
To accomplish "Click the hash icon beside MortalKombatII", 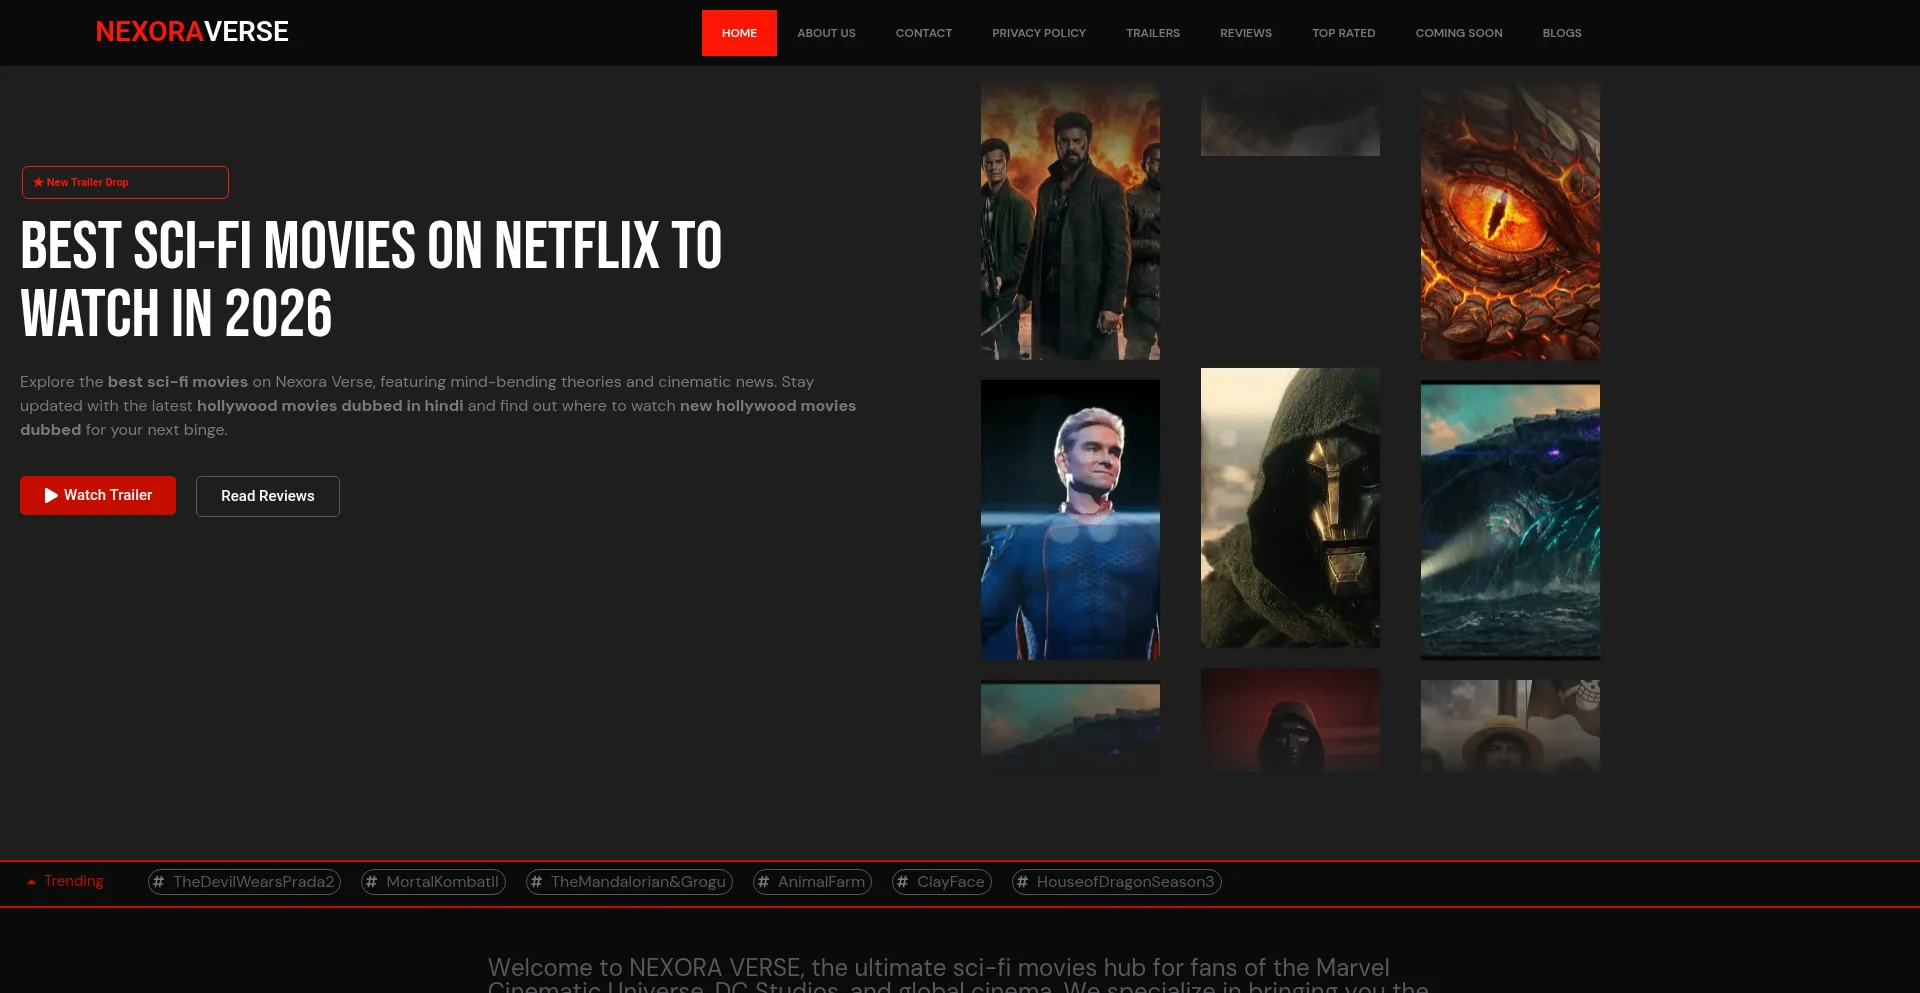I will point(372,882).
